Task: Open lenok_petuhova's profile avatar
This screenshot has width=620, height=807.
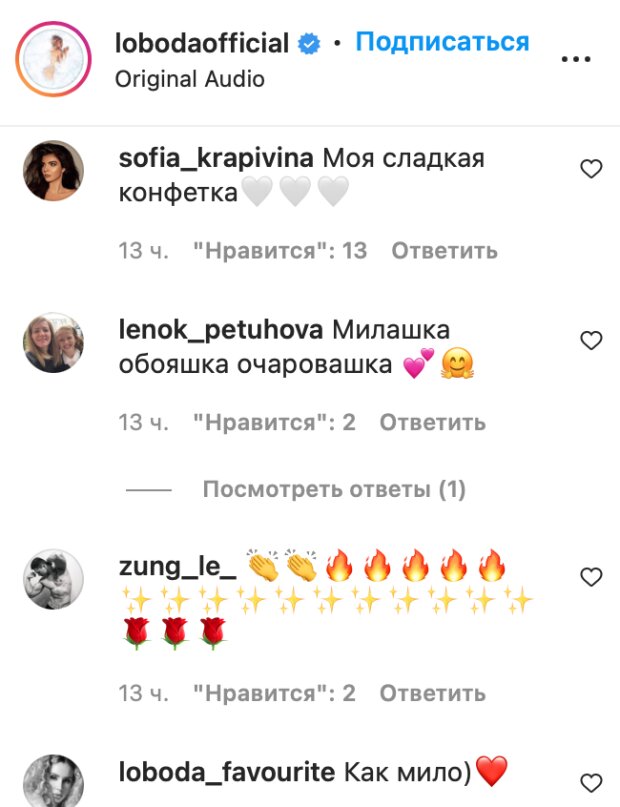Action: (54, 342)
